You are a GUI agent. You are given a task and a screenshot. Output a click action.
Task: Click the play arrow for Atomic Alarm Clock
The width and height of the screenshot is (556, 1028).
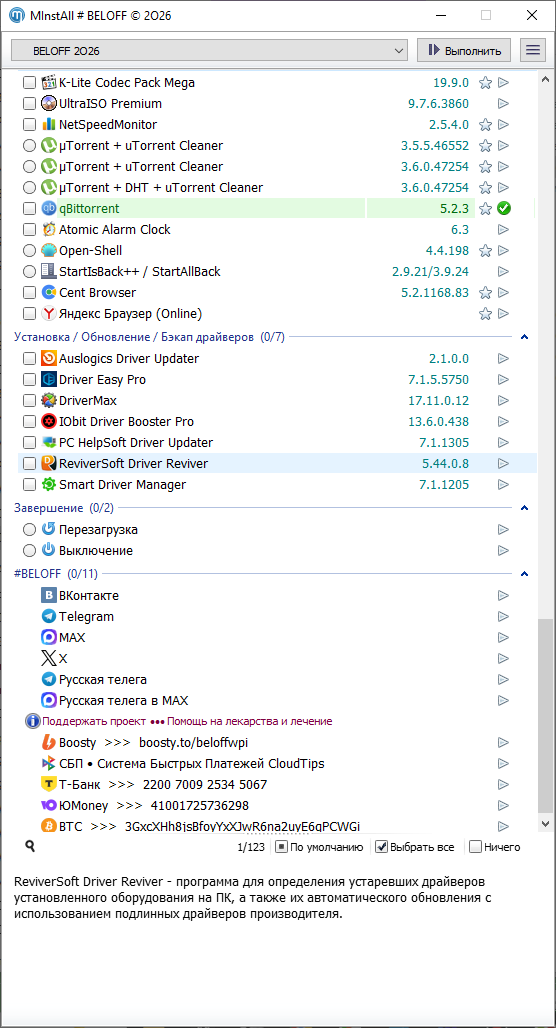[x=504, y=229]
